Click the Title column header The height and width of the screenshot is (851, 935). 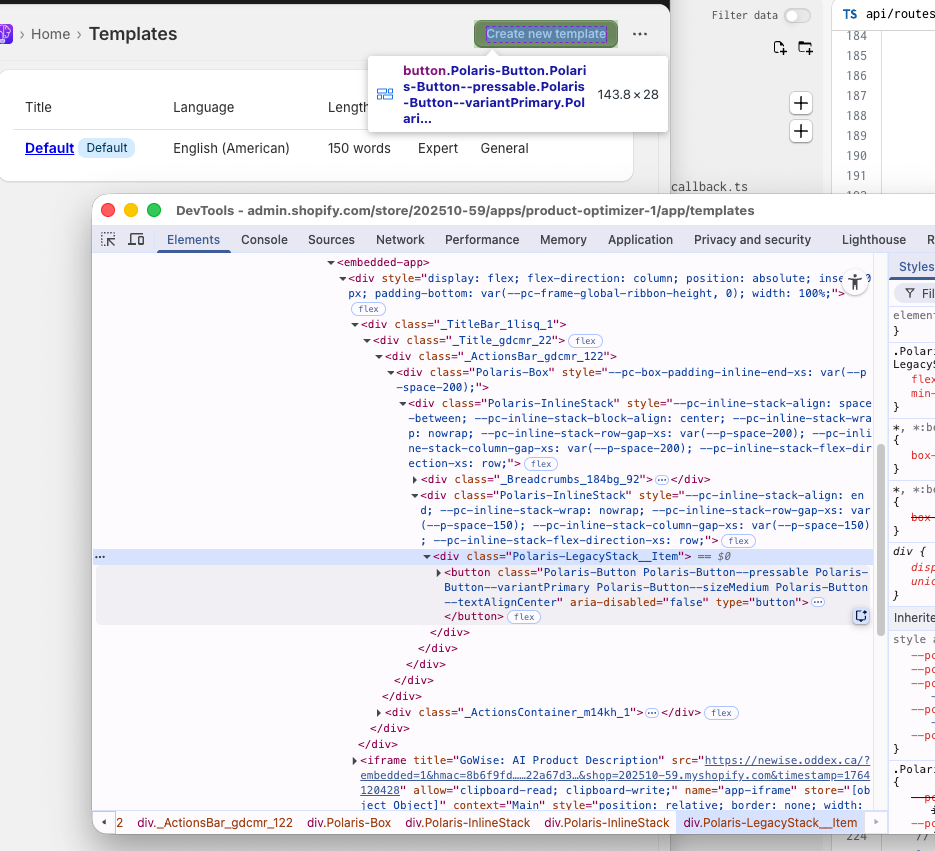click(38, 107)
